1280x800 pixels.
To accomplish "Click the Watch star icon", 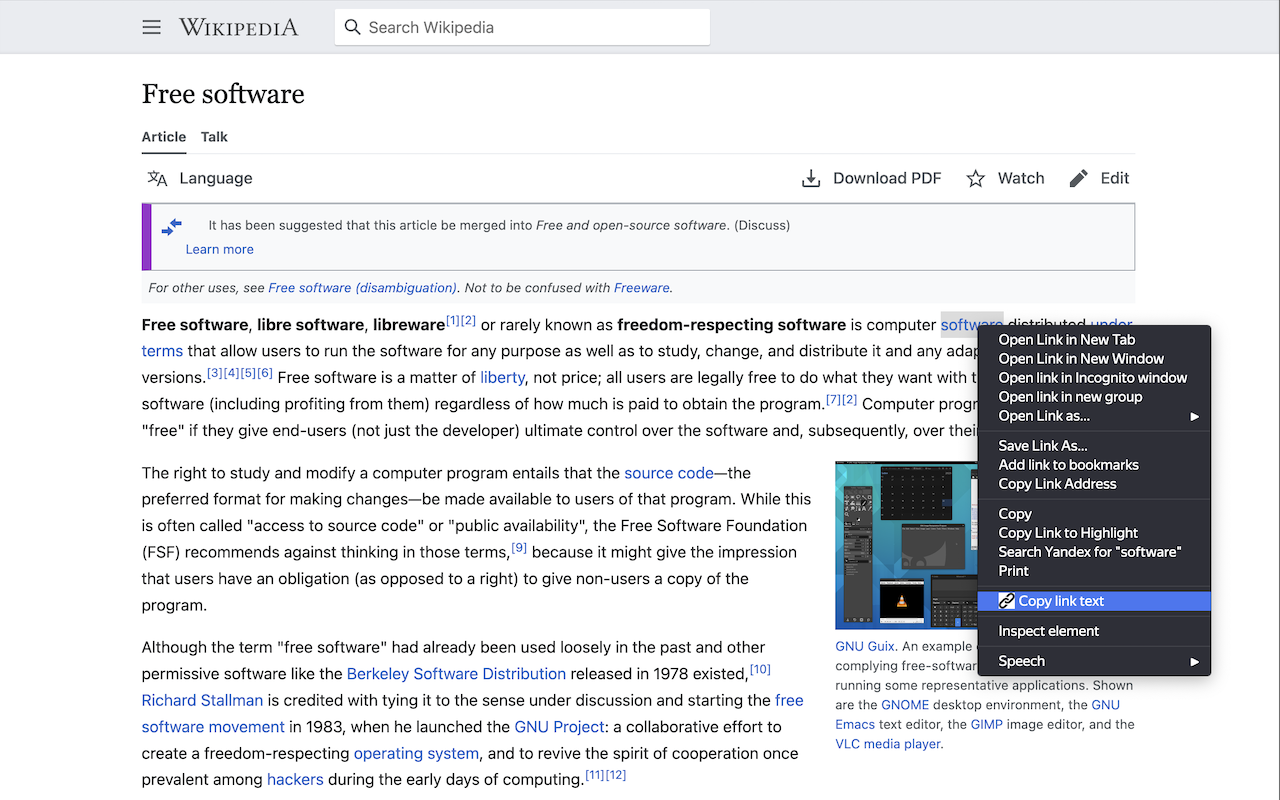I will tap(975, 178).
